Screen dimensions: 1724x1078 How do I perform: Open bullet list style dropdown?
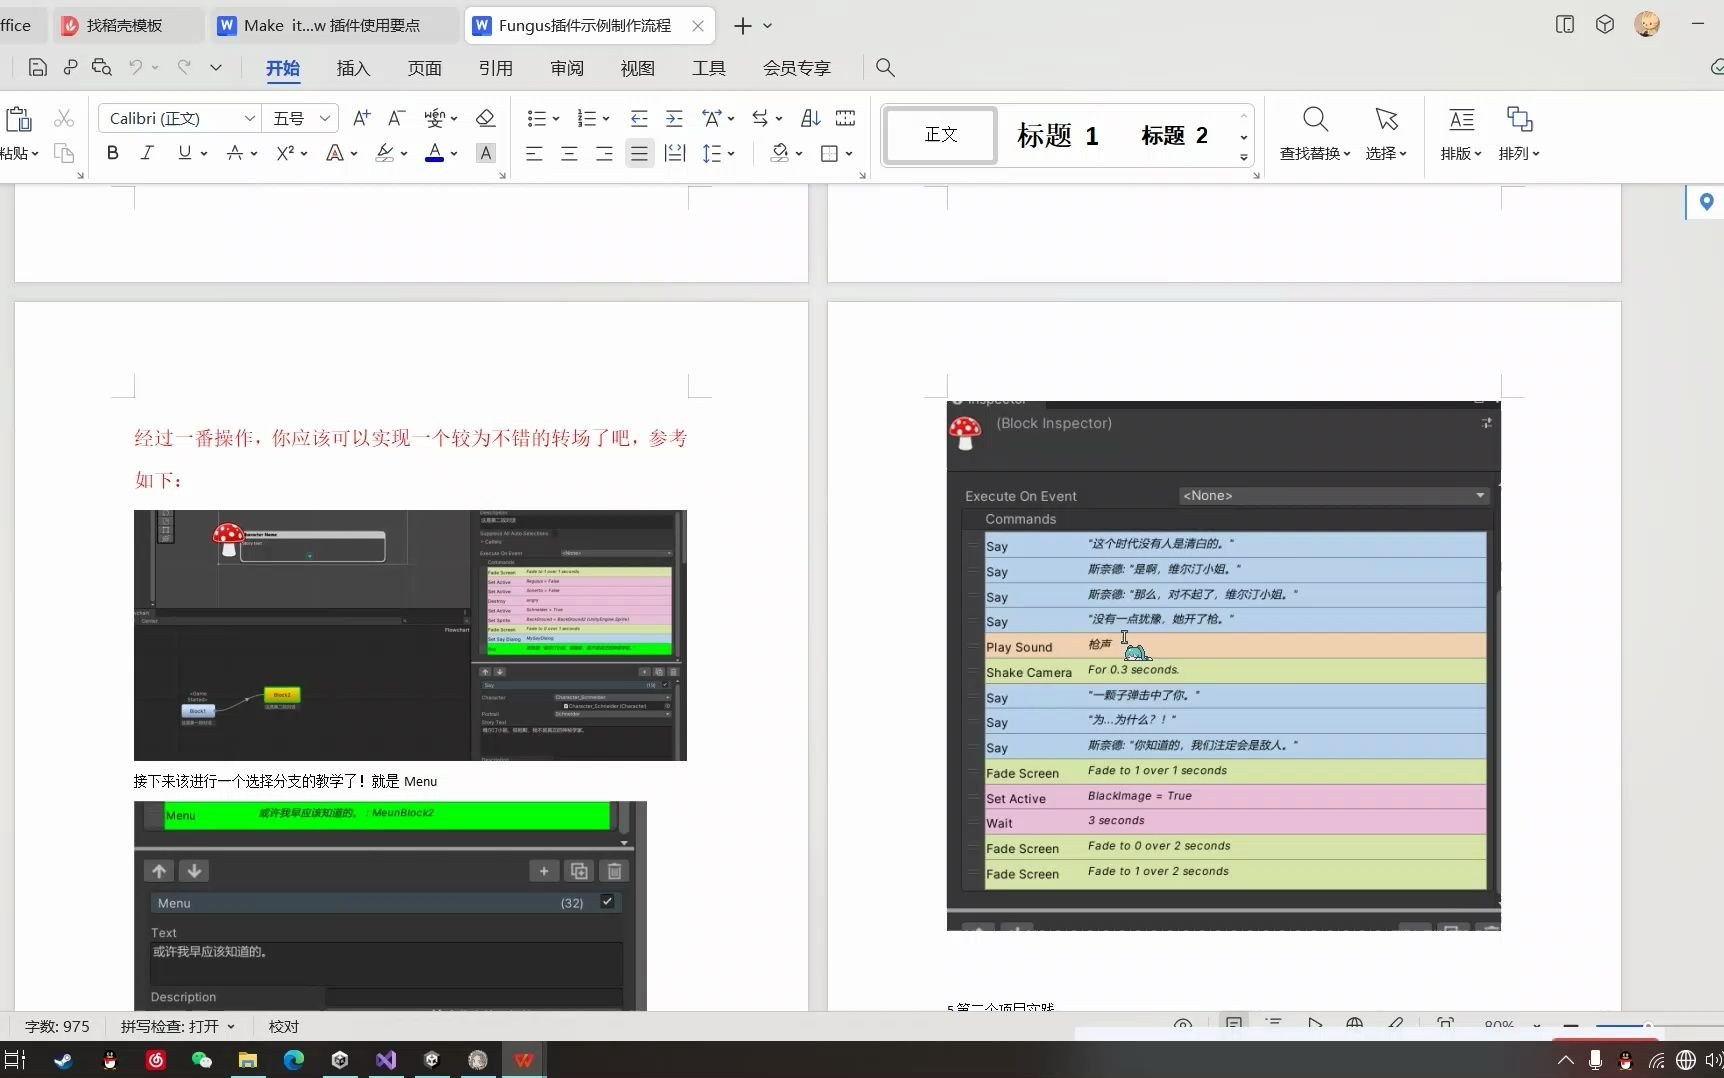pyautogui.click(x=556, y=119)
